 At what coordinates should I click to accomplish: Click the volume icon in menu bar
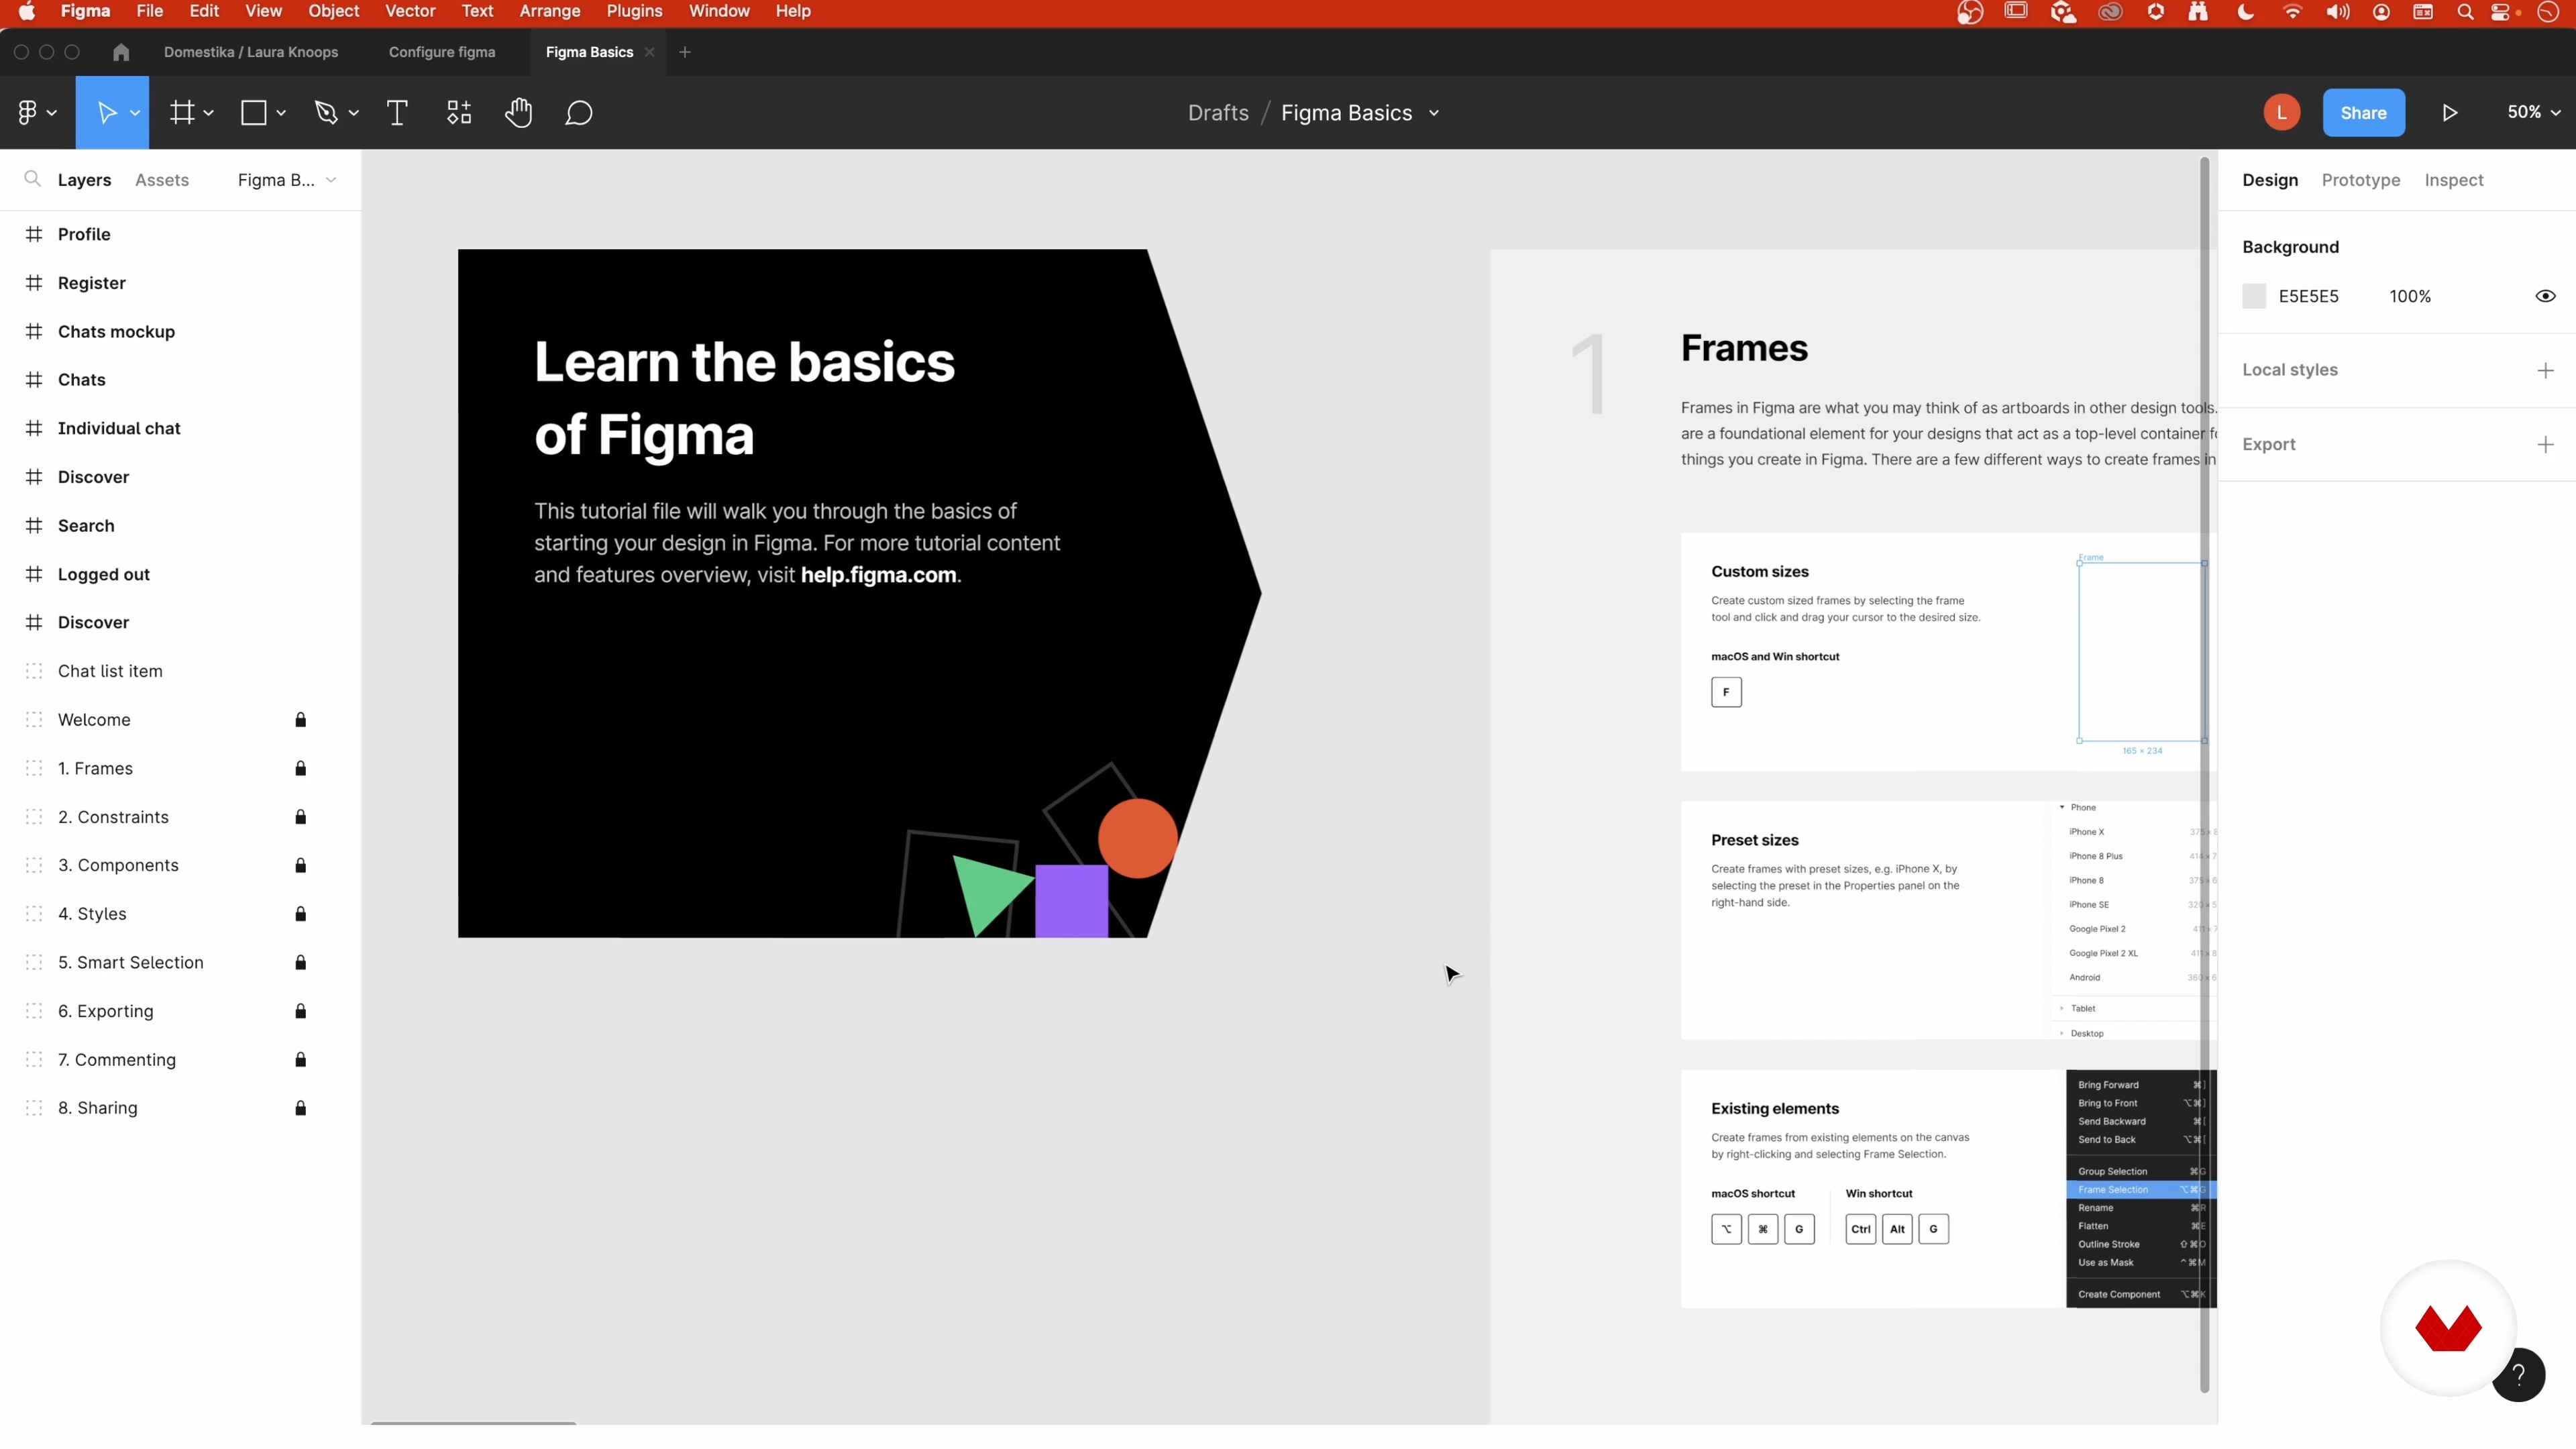2338,12
